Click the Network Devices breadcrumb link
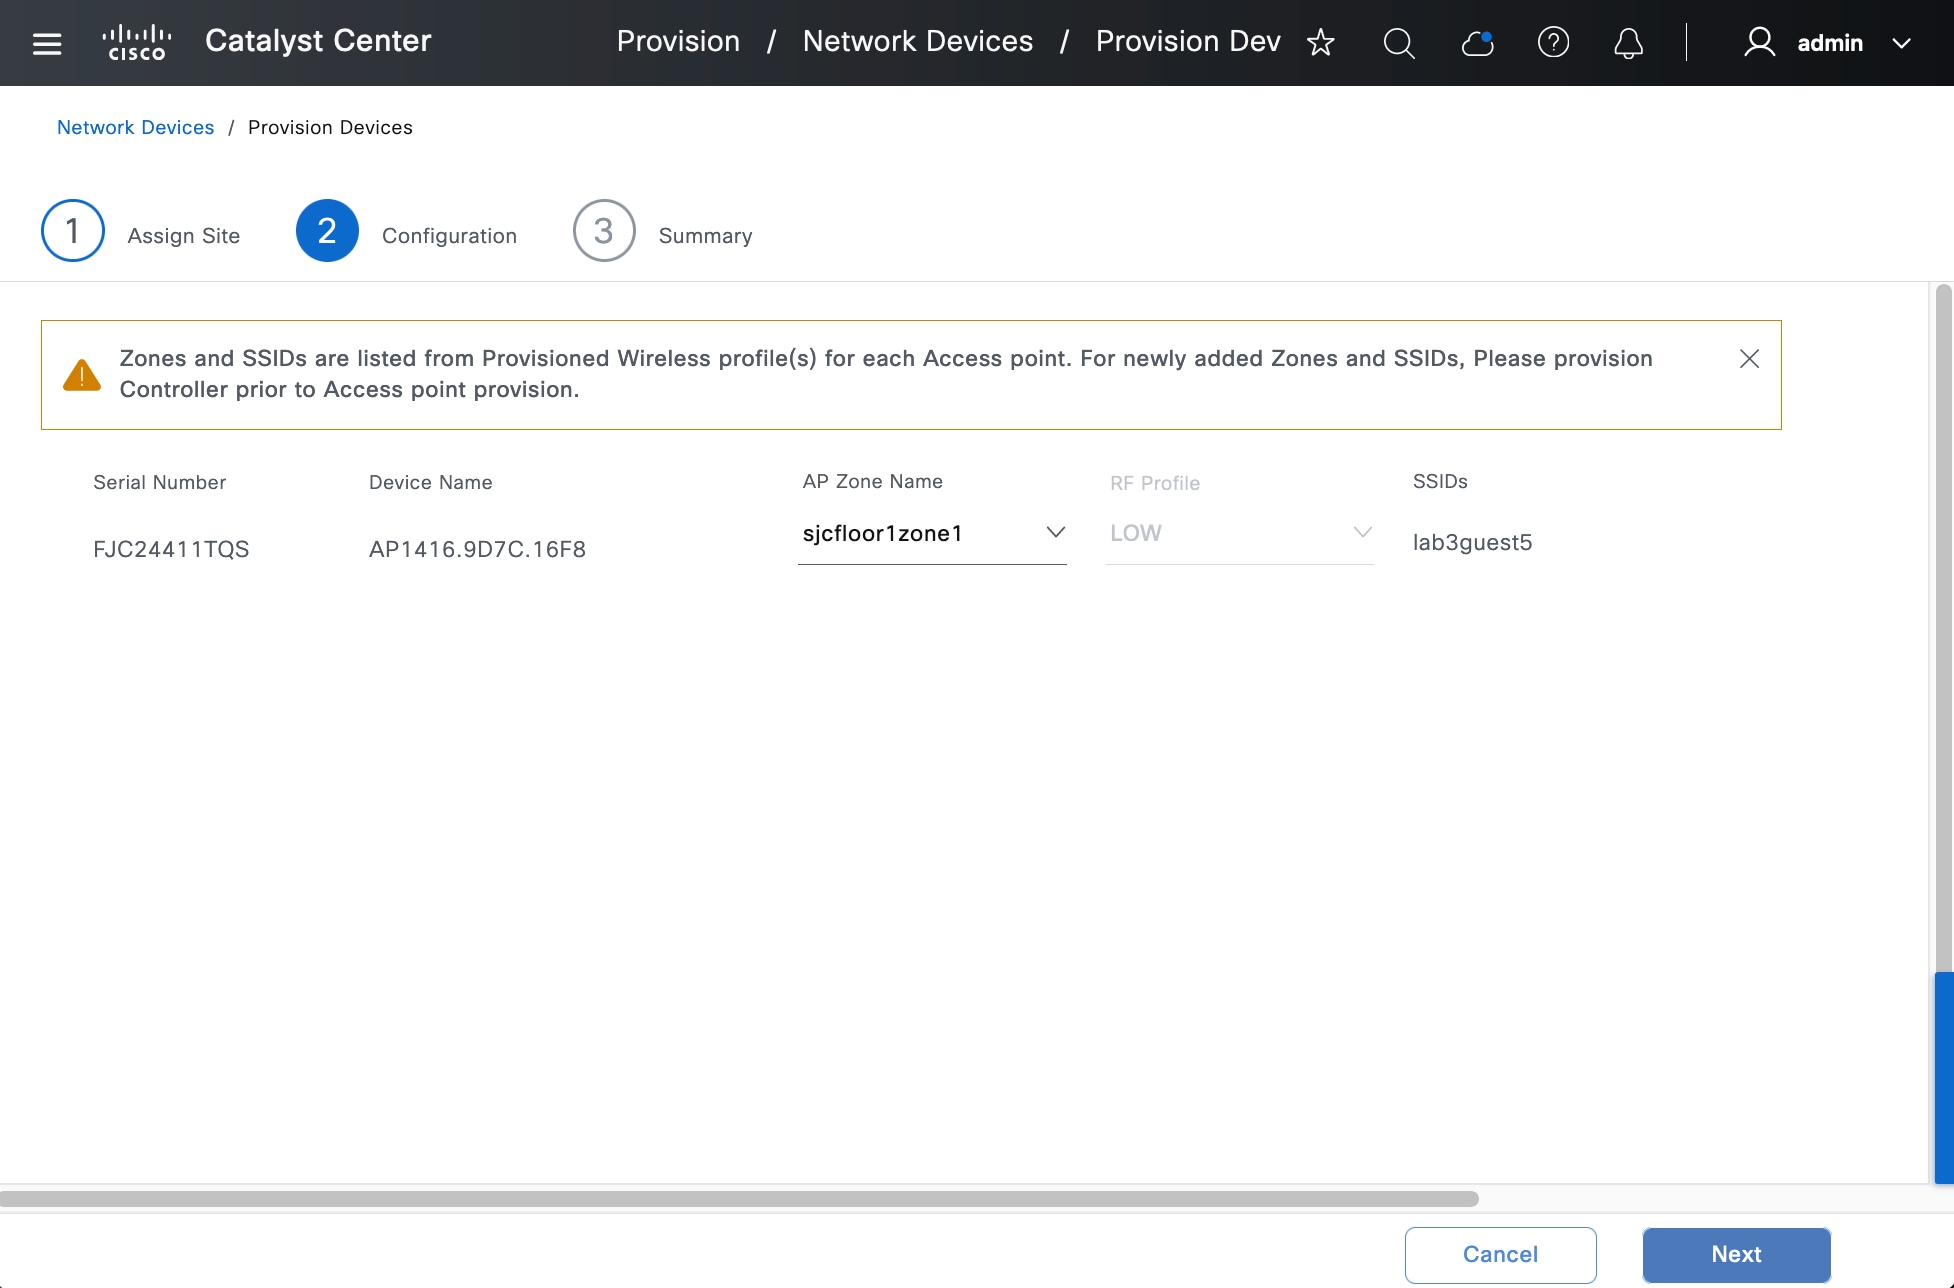The image size is (1954, 1288). click(x=135, y=127)
